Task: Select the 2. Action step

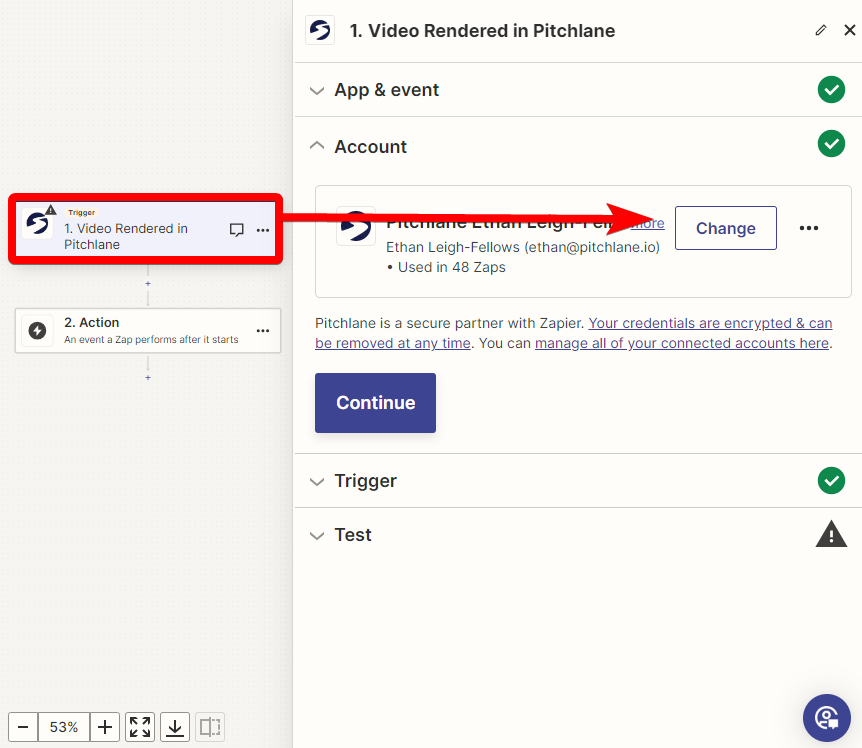Action: pos(147,330)
